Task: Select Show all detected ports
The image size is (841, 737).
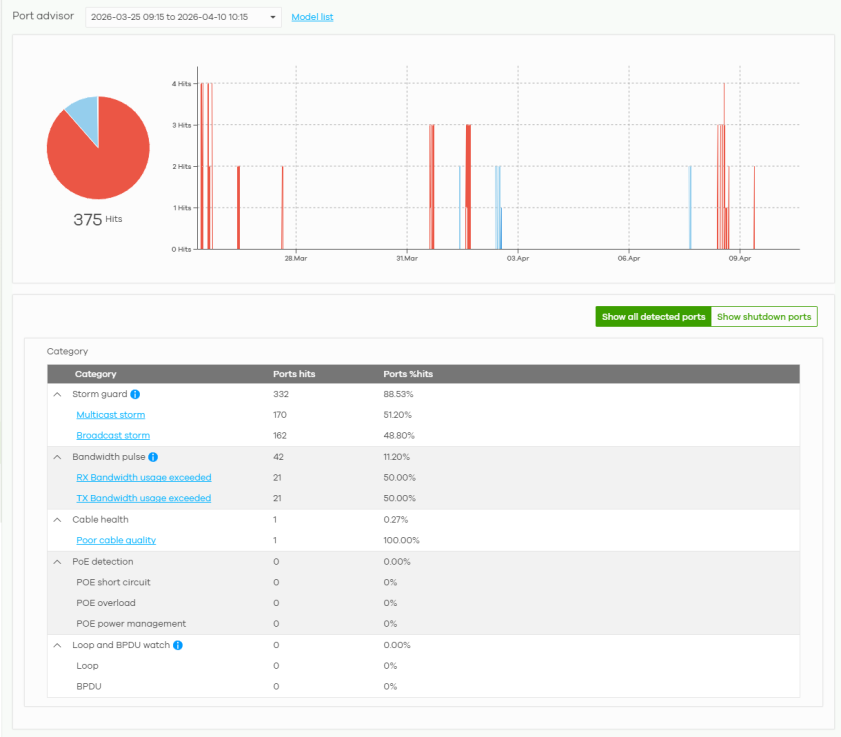Action: (653, 316)
